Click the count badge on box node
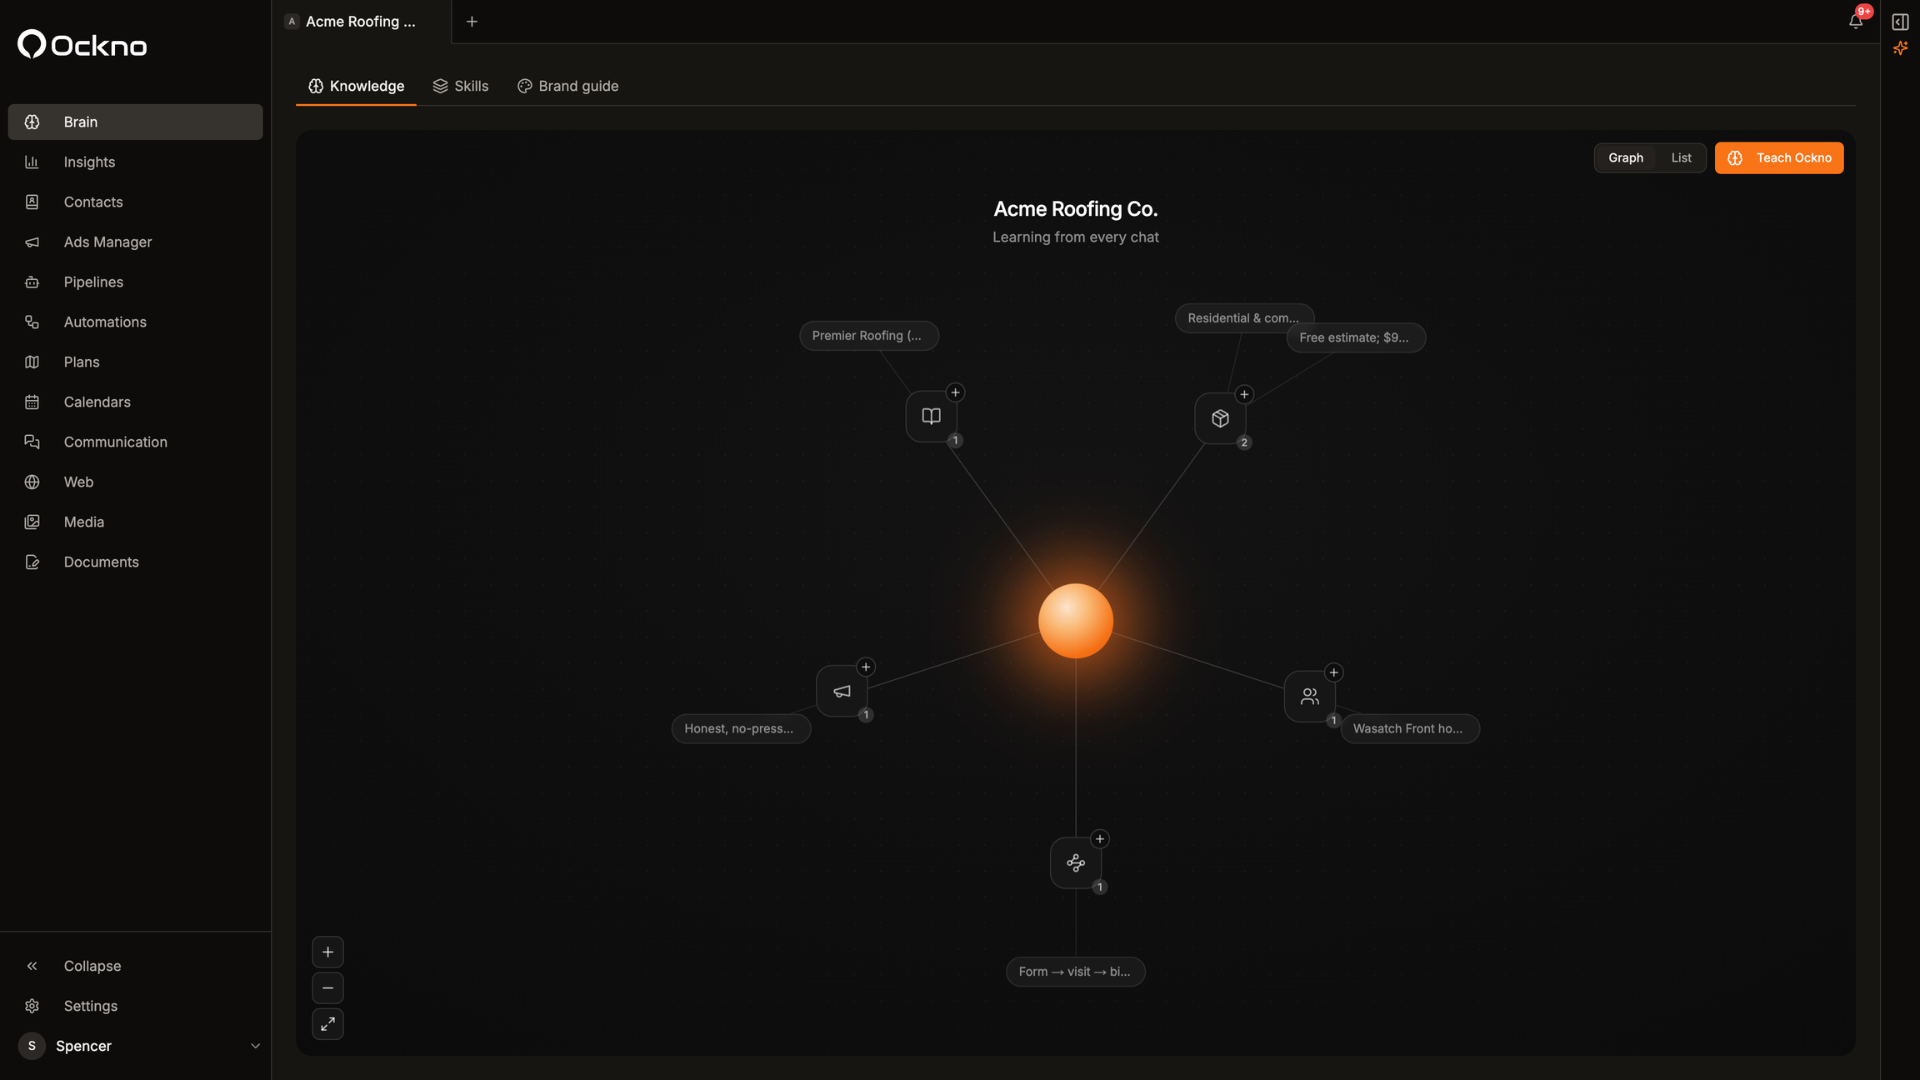This screenshot has height=1080, width=1920. pyautogui.click(x=1244, y=442)
